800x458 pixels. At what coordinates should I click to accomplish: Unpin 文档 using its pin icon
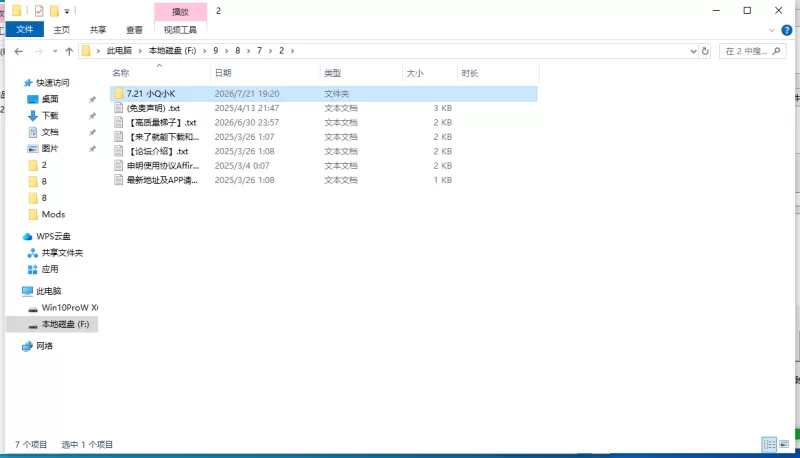click(x=92, y=132)
